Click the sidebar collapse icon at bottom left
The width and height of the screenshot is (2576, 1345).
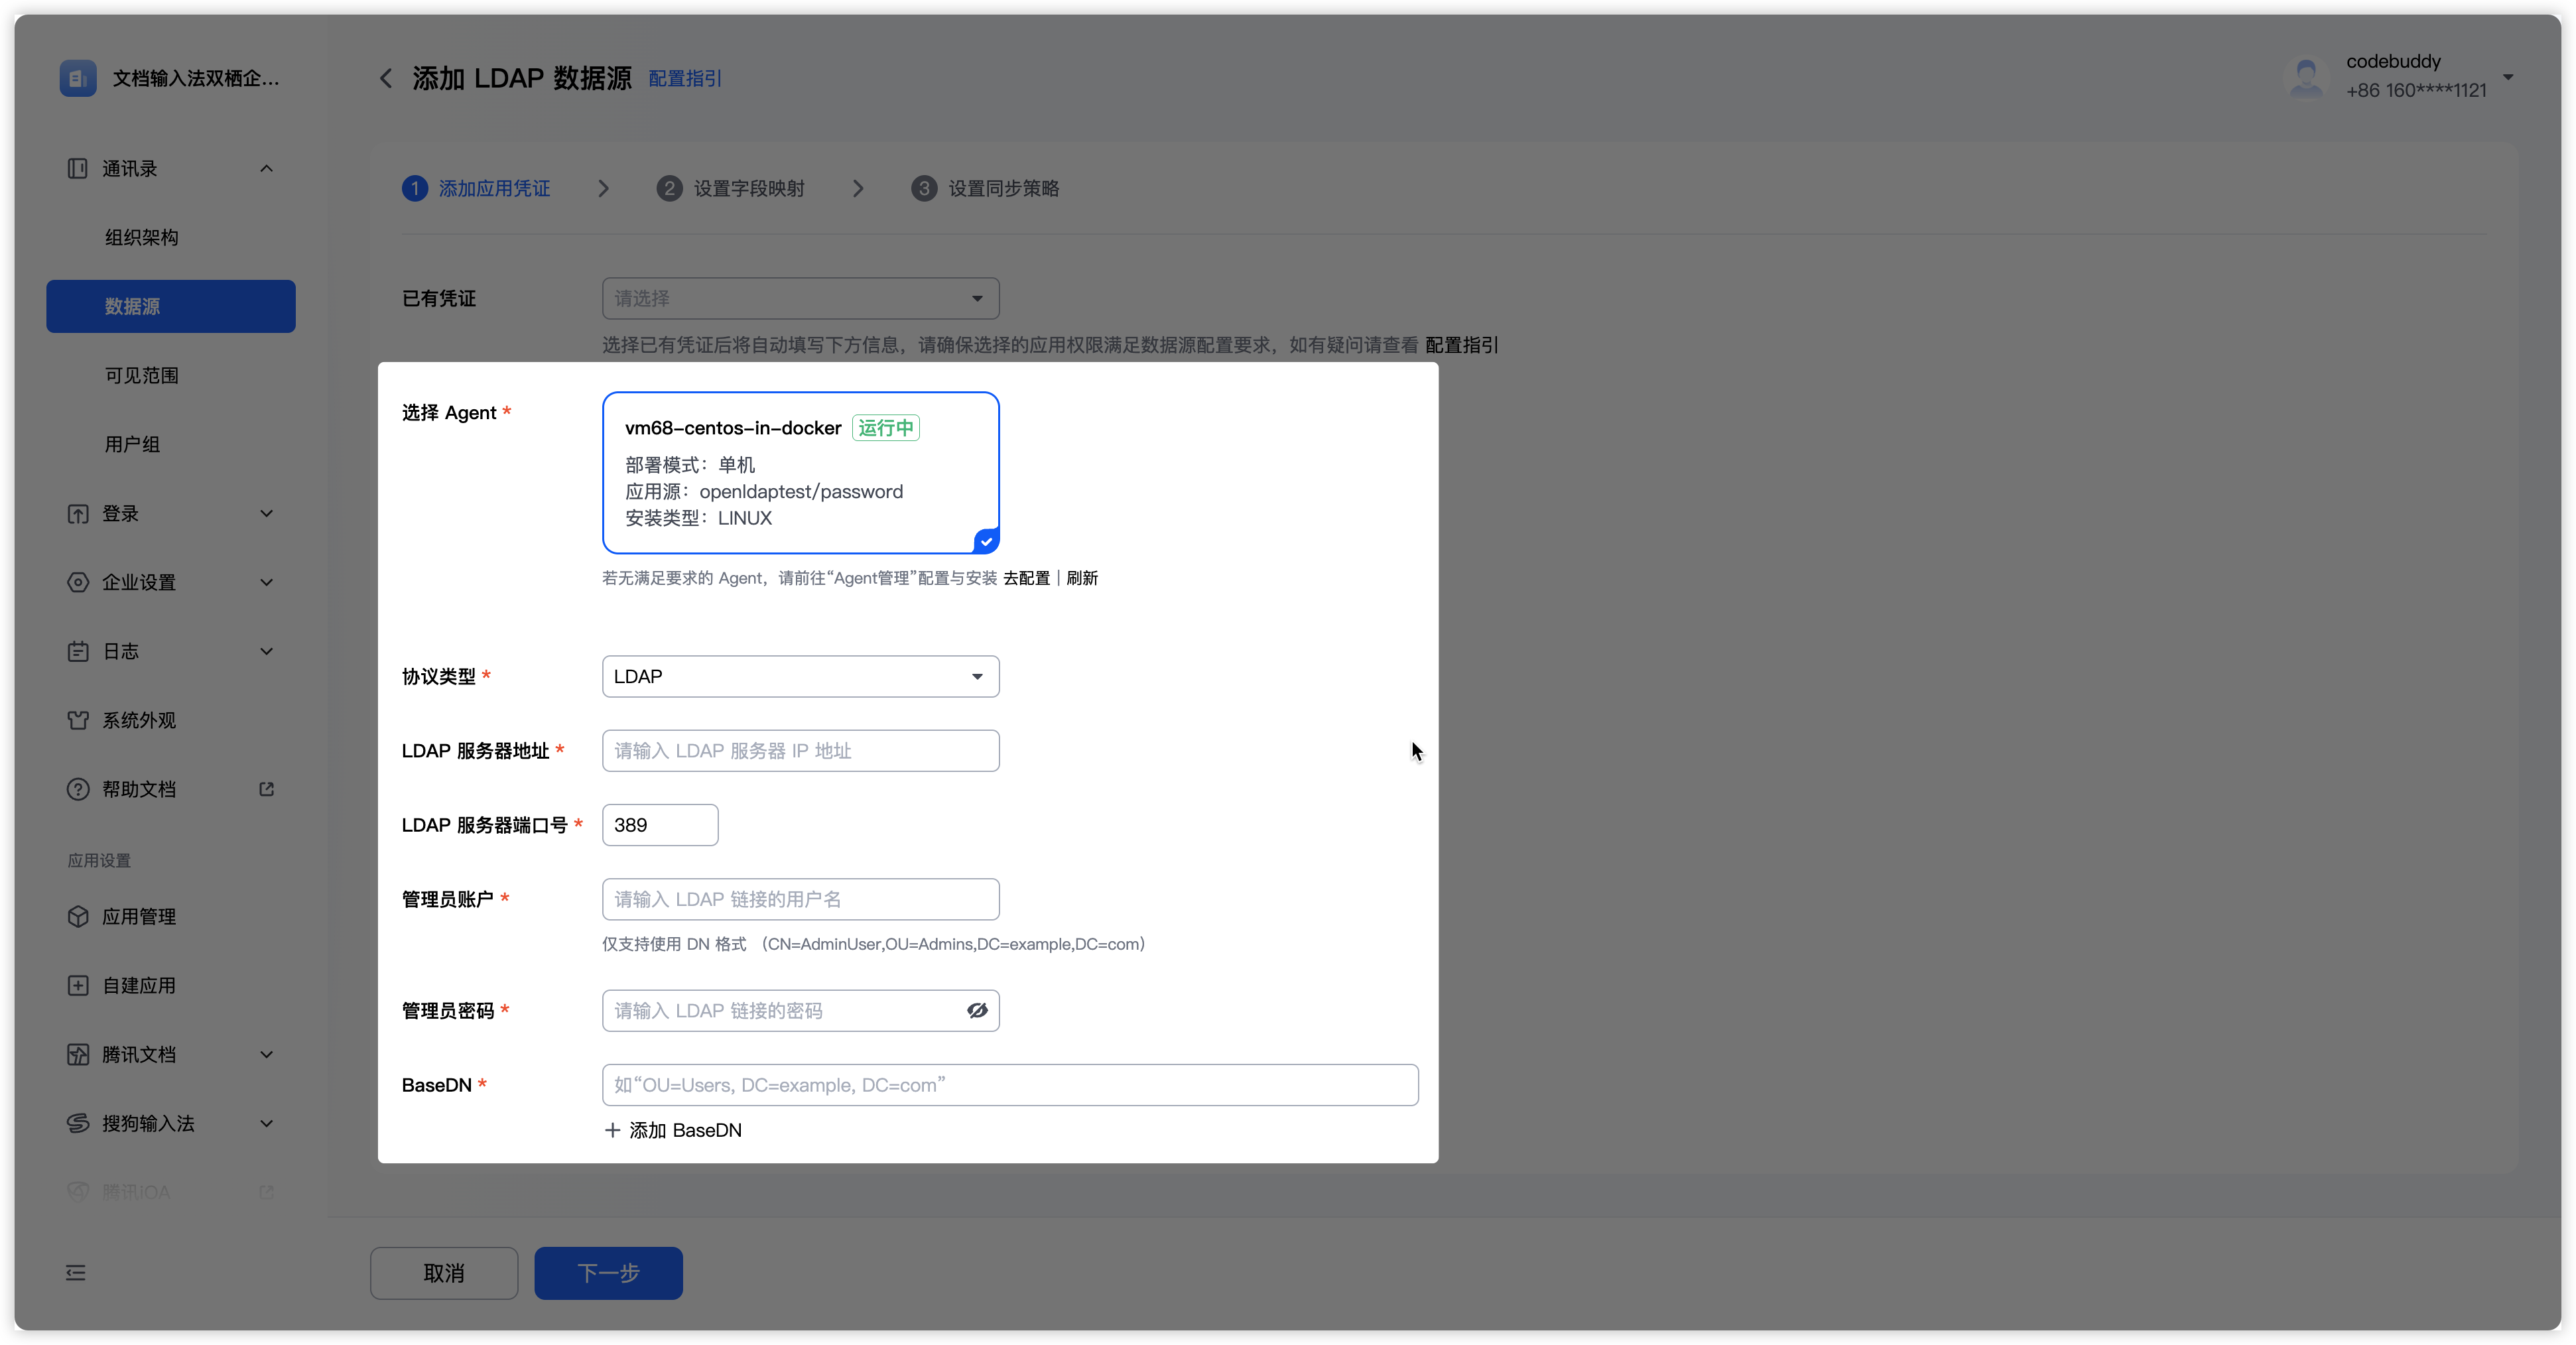(76, 1273)
